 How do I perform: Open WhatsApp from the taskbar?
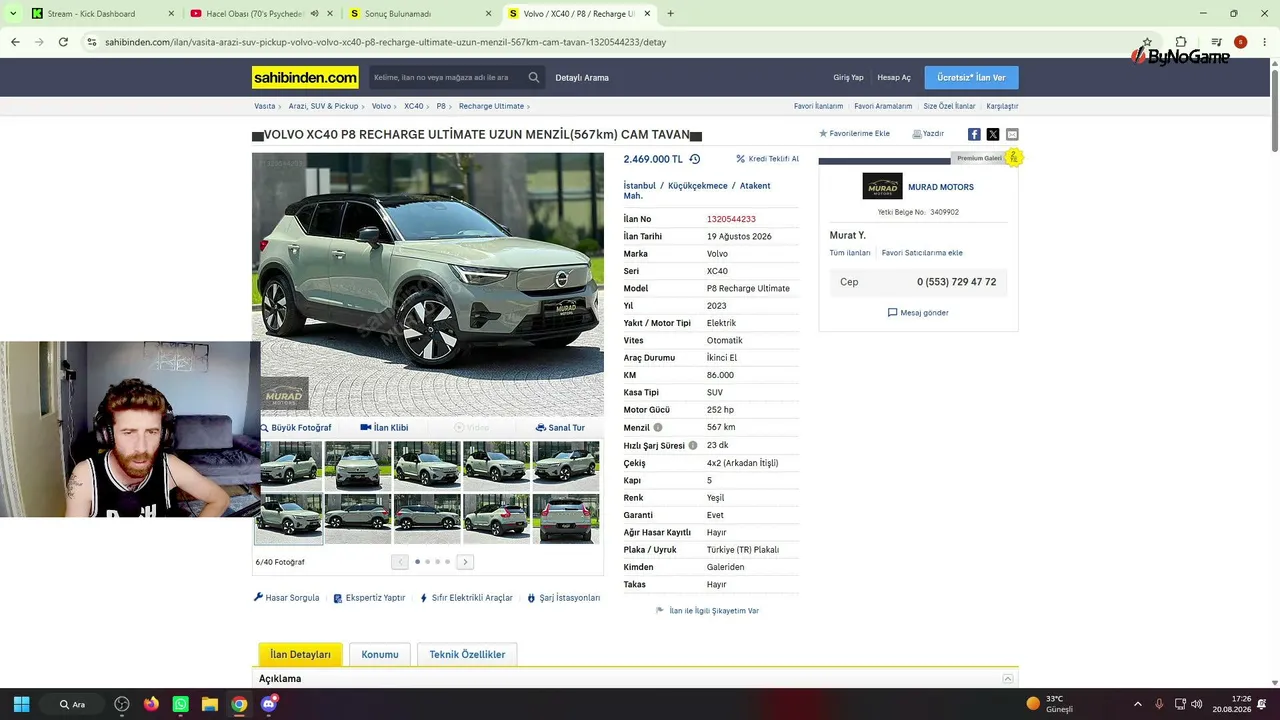180,704
